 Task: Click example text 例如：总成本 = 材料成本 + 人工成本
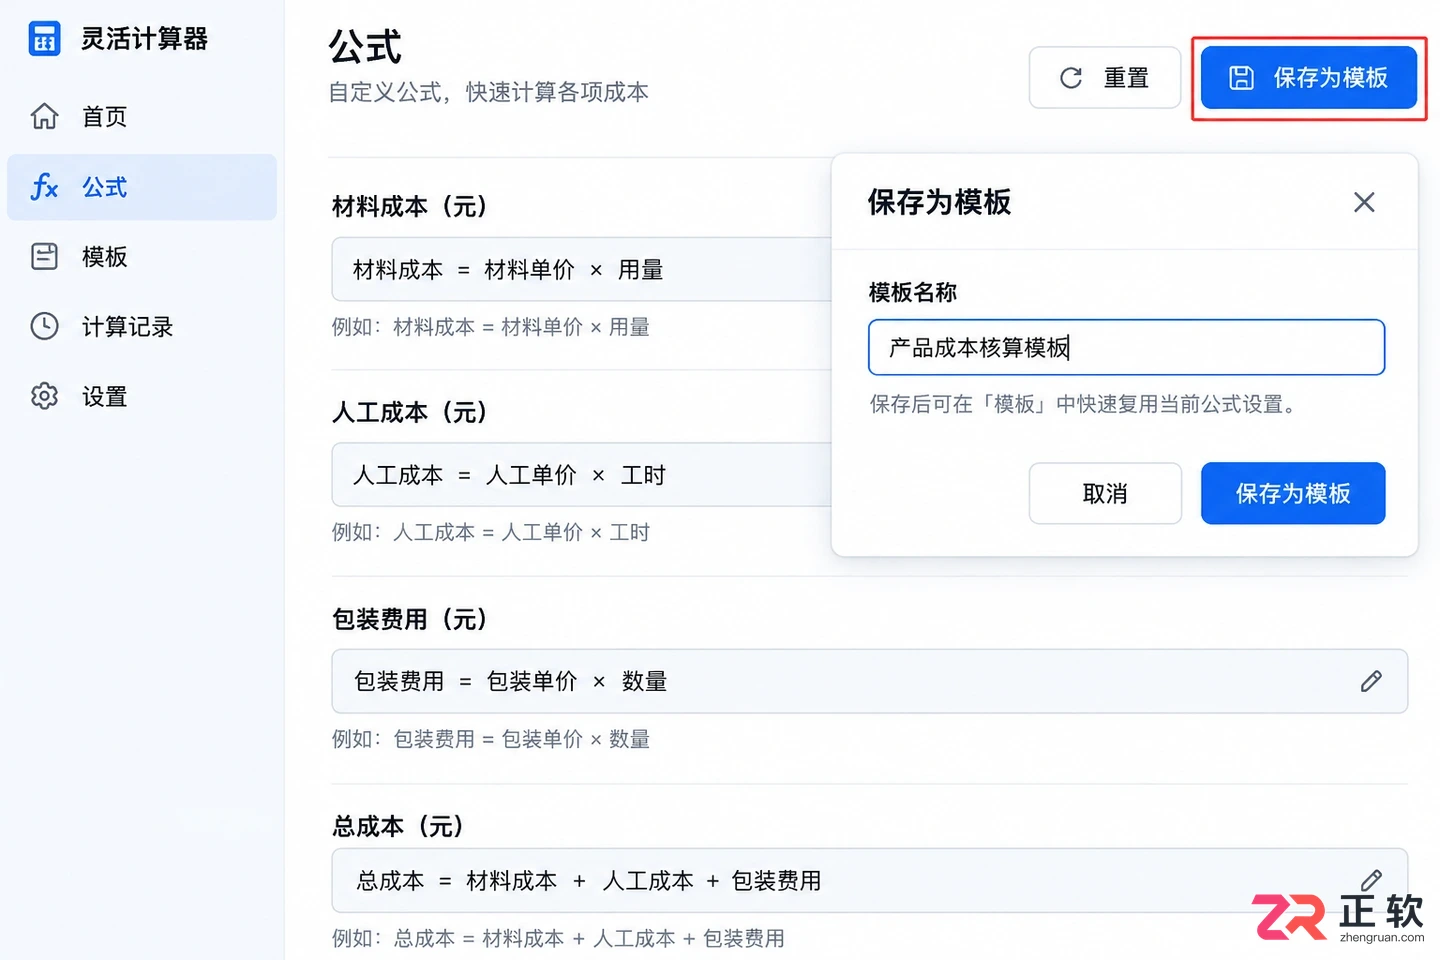(558, 938)
